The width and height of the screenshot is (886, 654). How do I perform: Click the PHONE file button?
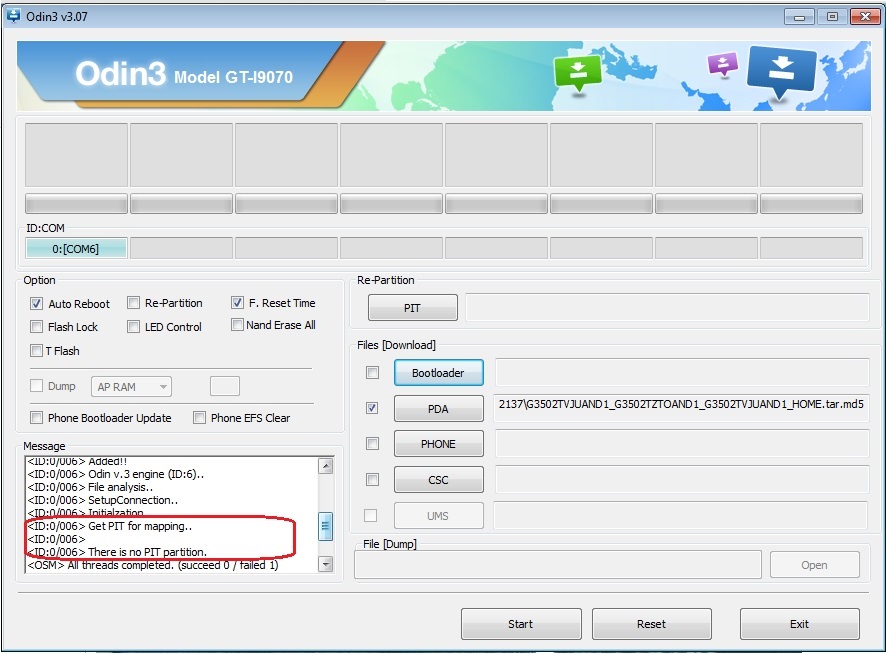coord(438,444)
